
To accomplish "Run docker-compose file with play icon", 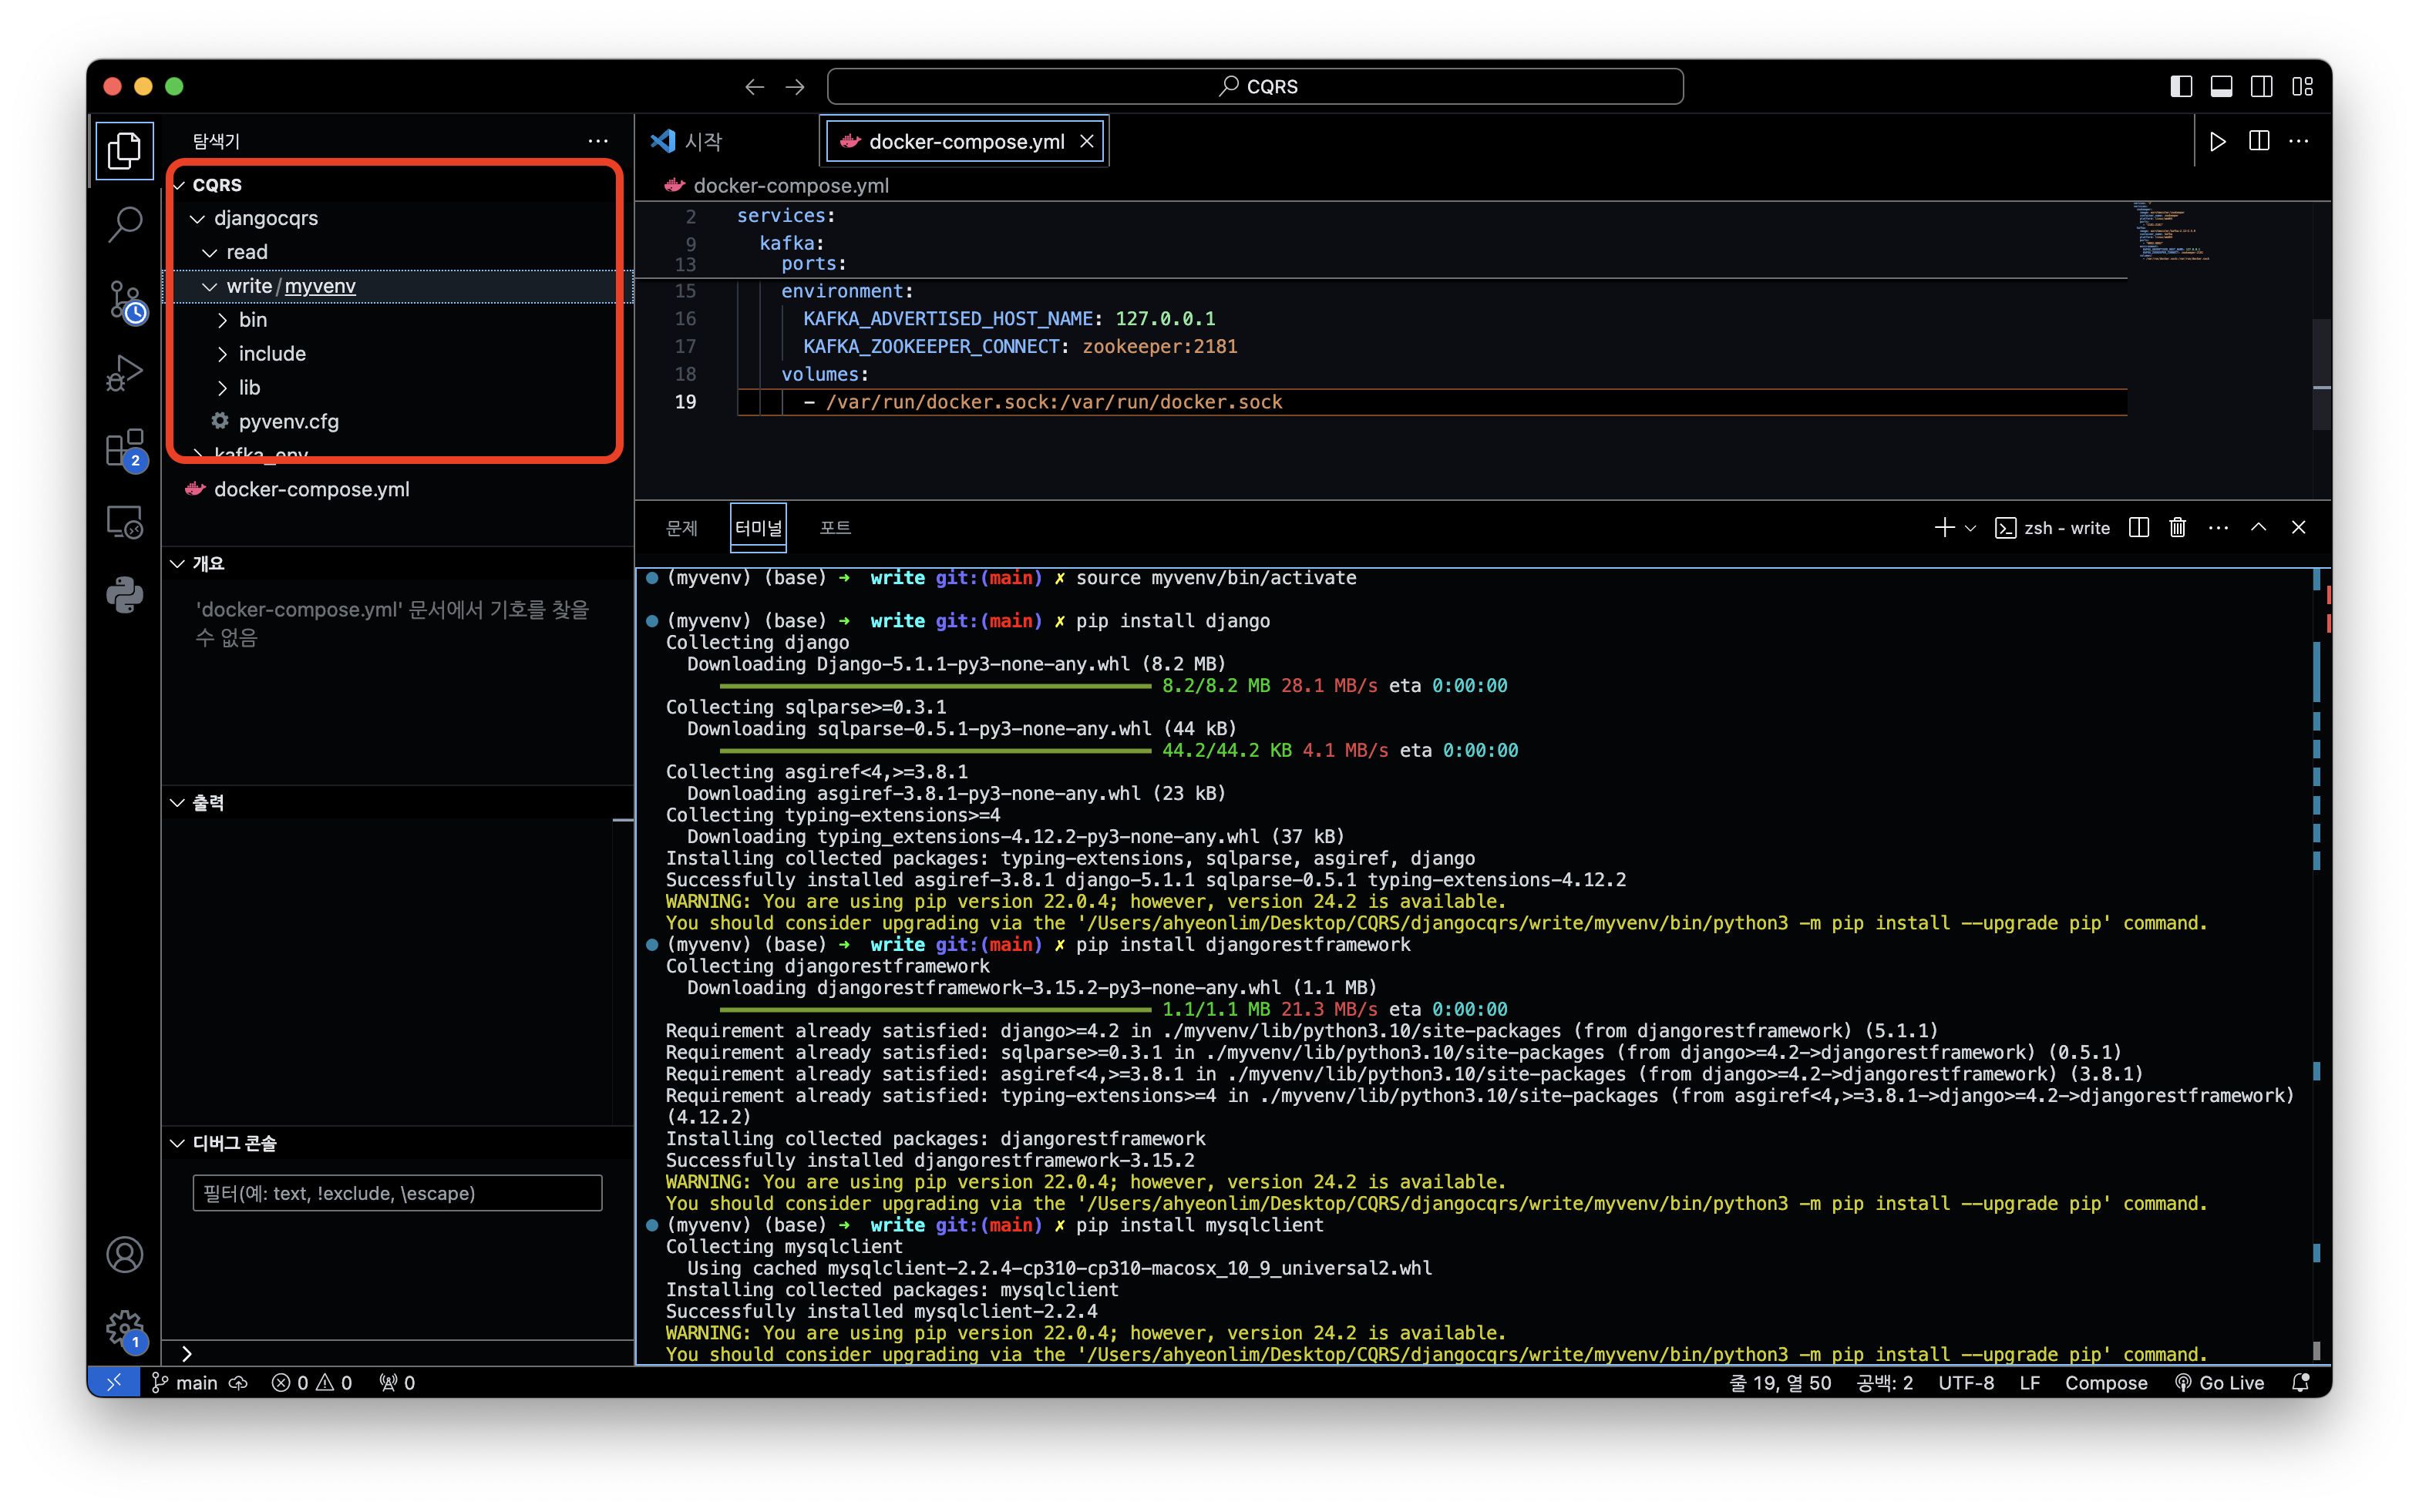I will (x=2217, y=141).
